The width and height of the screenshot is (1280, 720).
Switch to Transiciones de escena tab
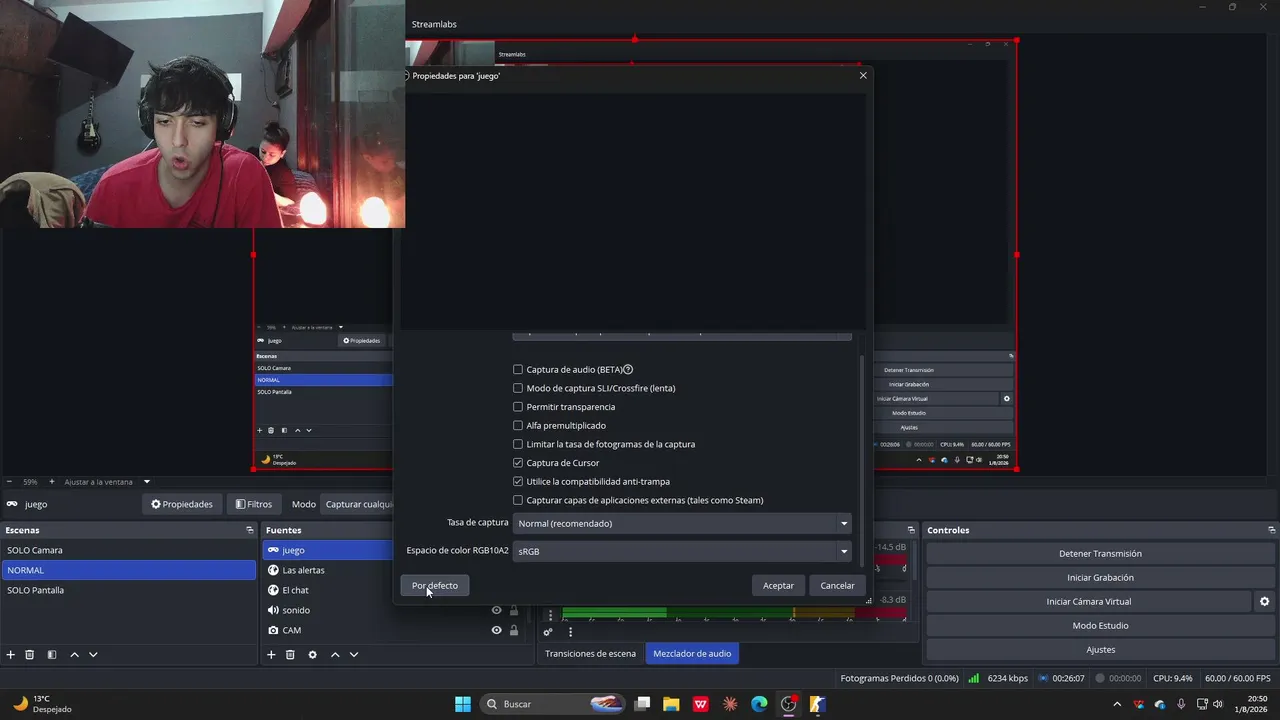tap(590, 654)
